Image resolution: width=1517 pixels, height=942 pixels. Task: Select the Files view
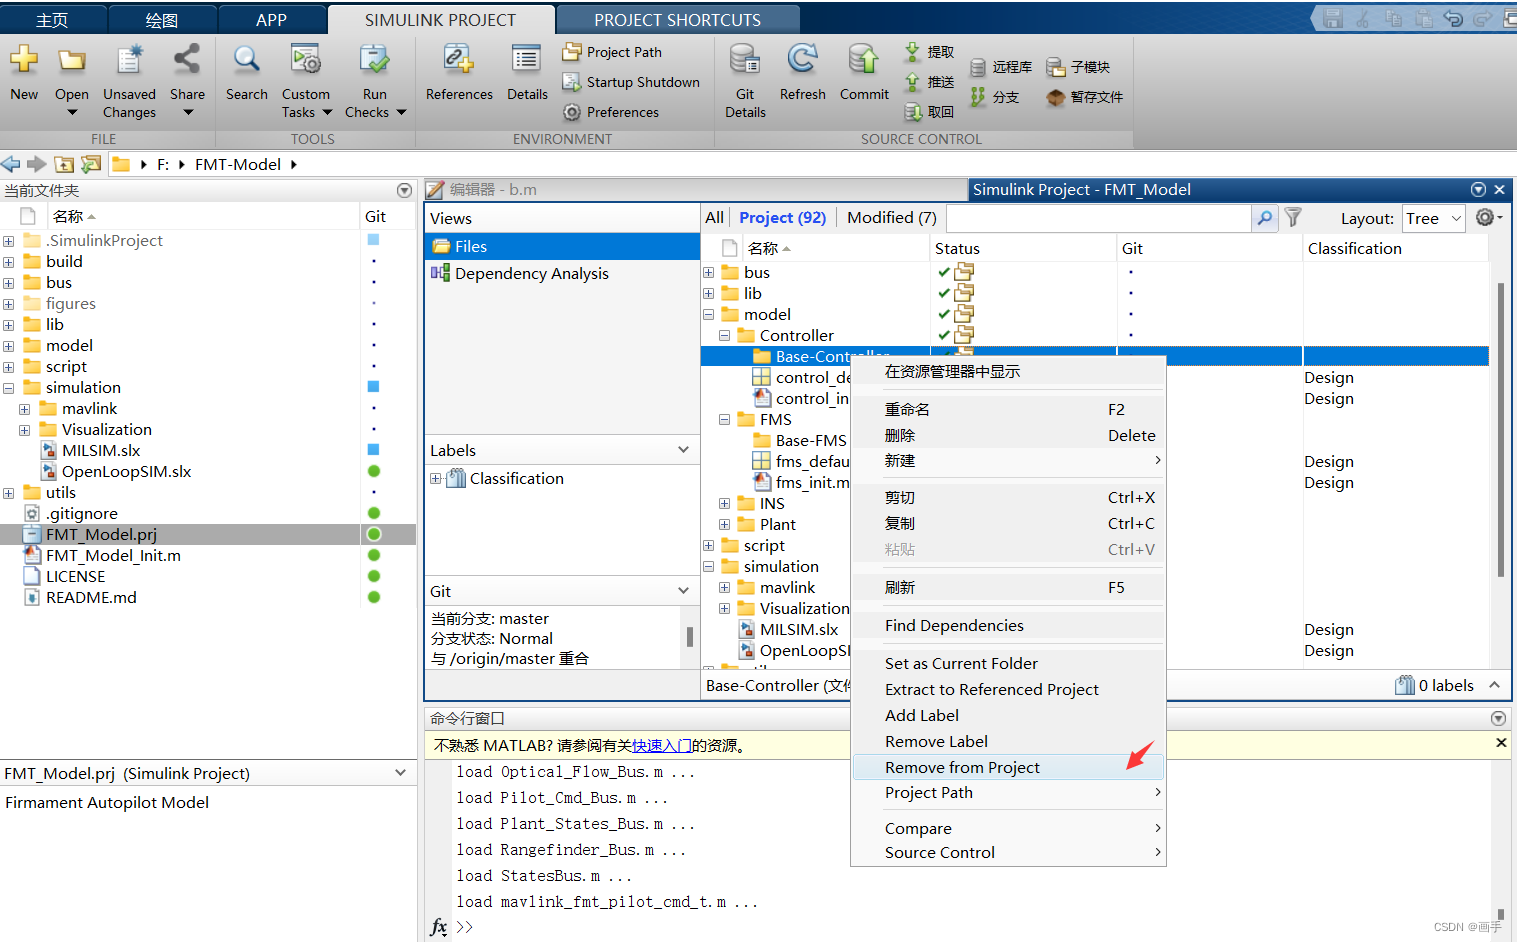[562, 246]
